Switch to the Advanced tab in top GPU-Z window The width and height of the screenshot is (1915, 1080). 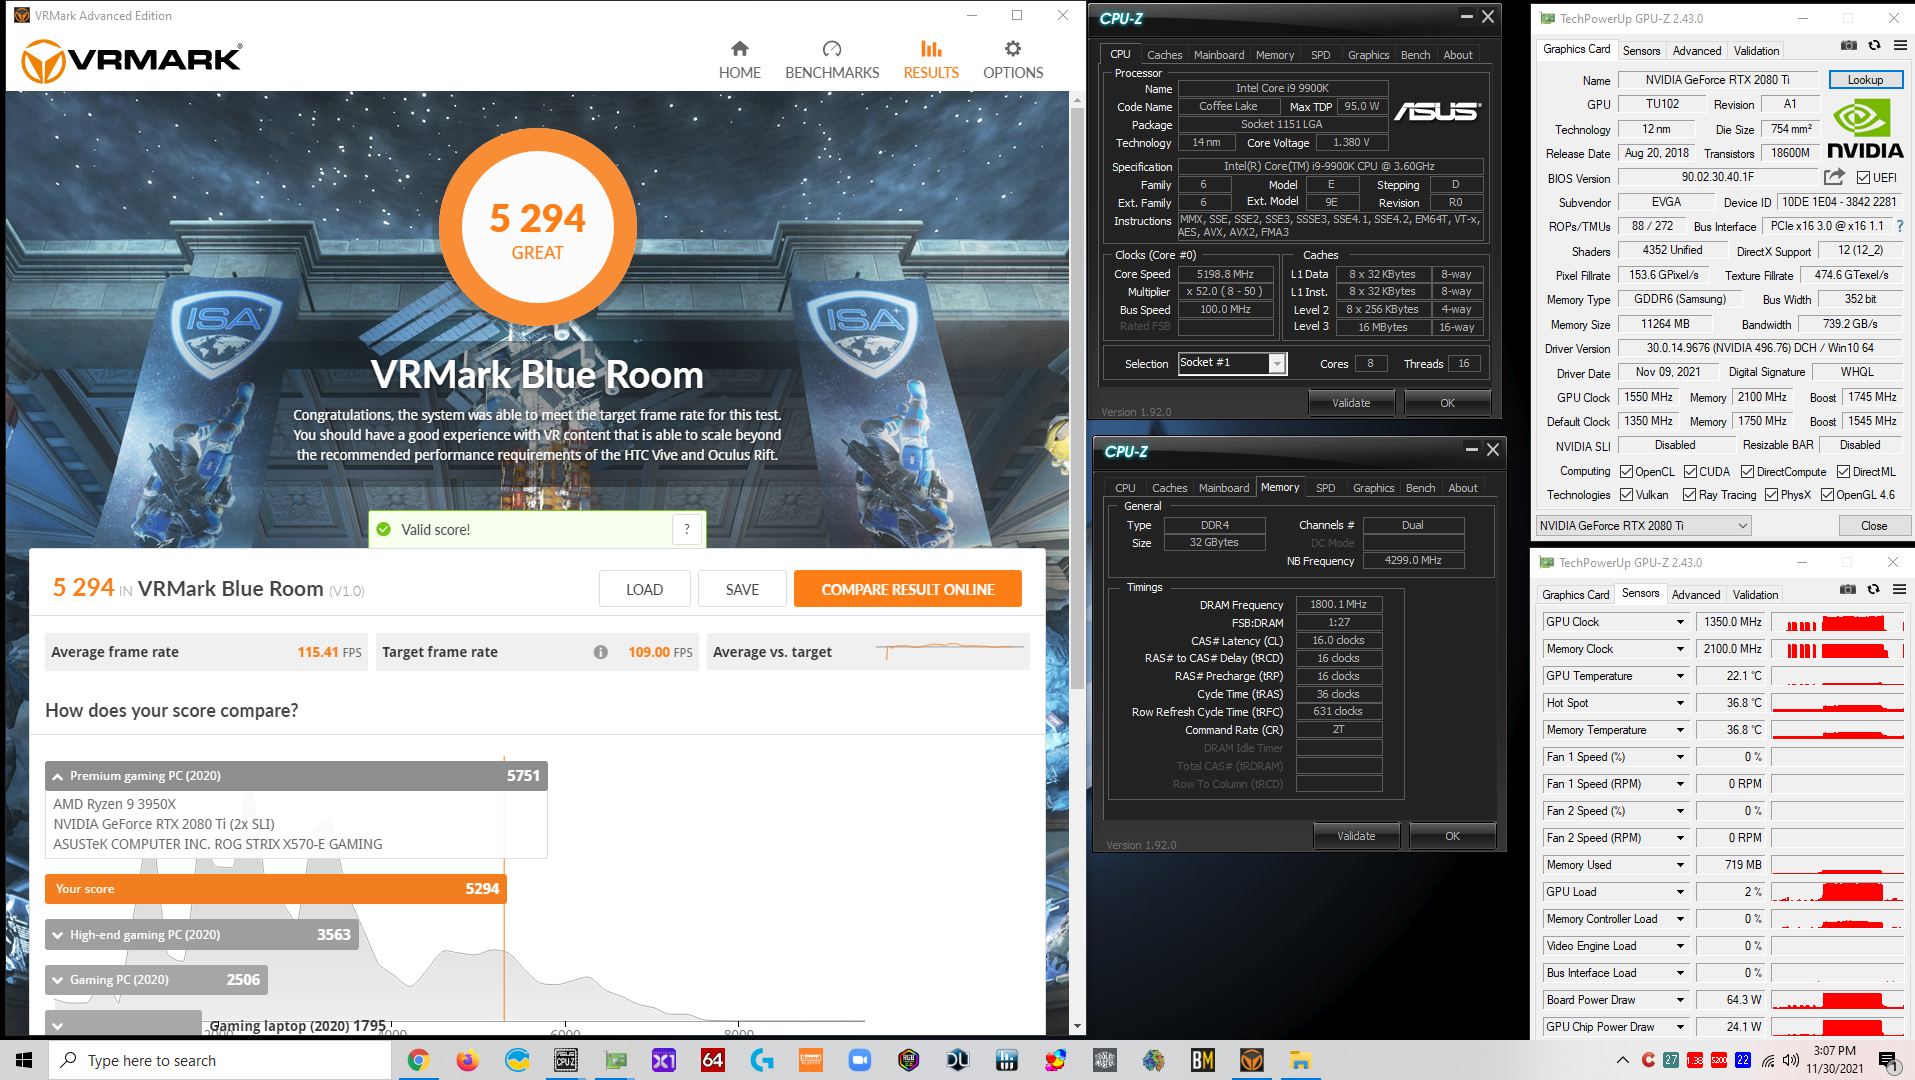click(x=1697, y=51)
